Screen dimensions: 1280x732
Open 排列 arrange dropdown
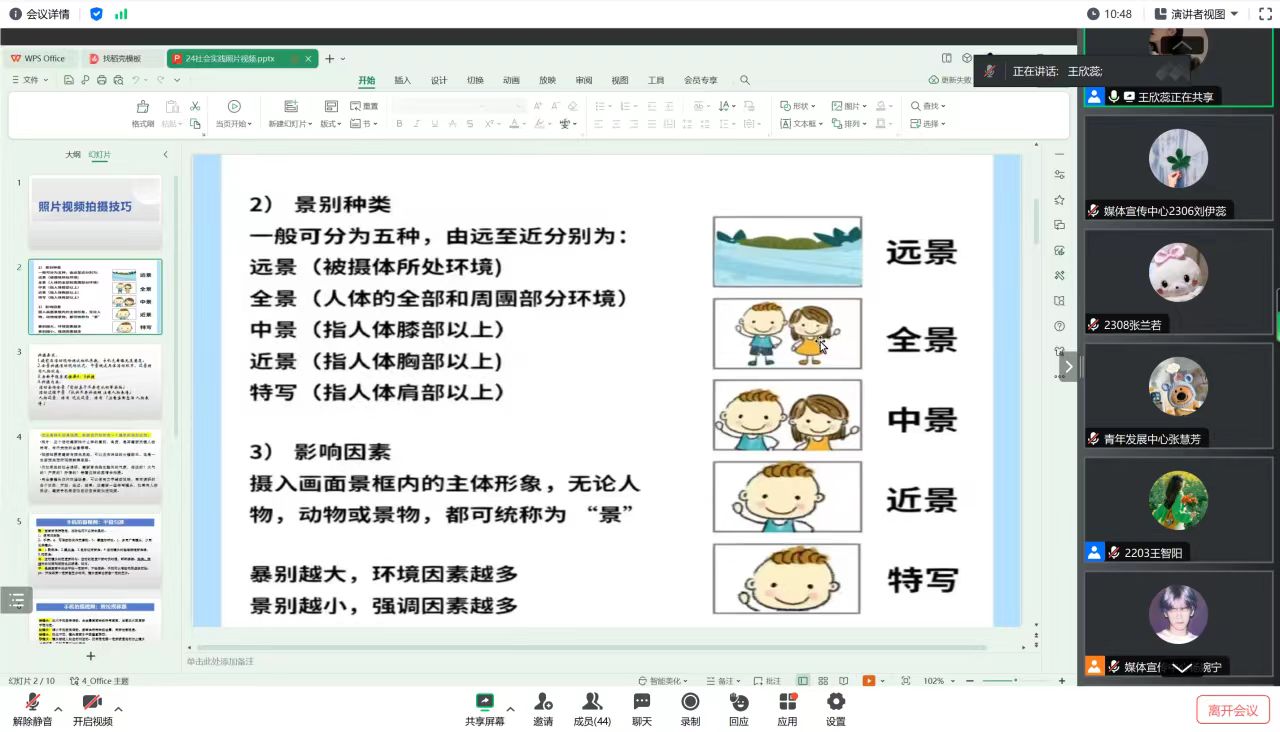click(849, 124)
